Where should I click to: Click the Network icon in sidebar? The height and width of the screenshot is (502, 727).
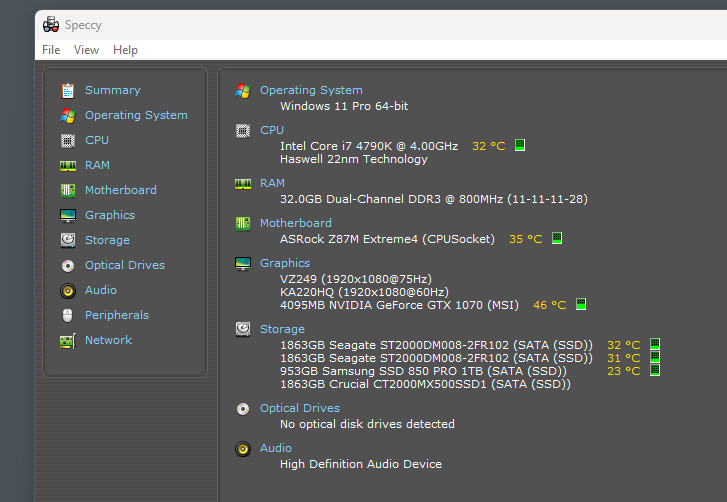point(68,340)
